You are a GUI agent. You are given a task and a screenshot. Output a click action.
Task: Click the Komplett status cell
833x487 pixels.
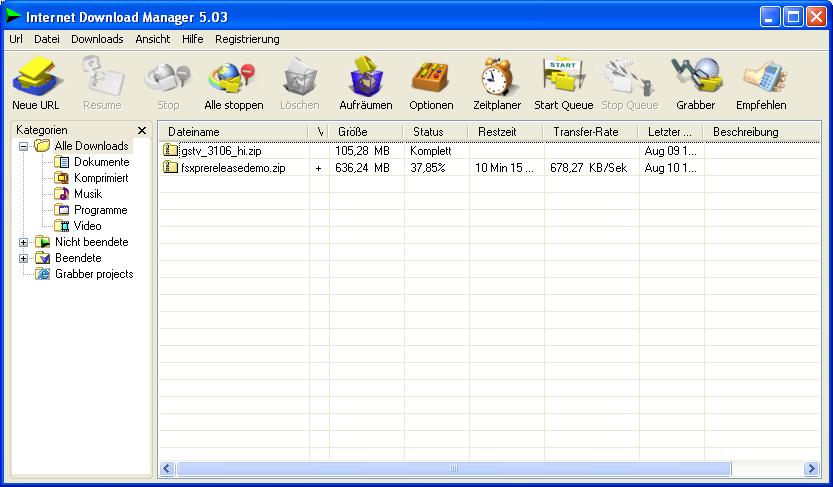pos(431,151)
